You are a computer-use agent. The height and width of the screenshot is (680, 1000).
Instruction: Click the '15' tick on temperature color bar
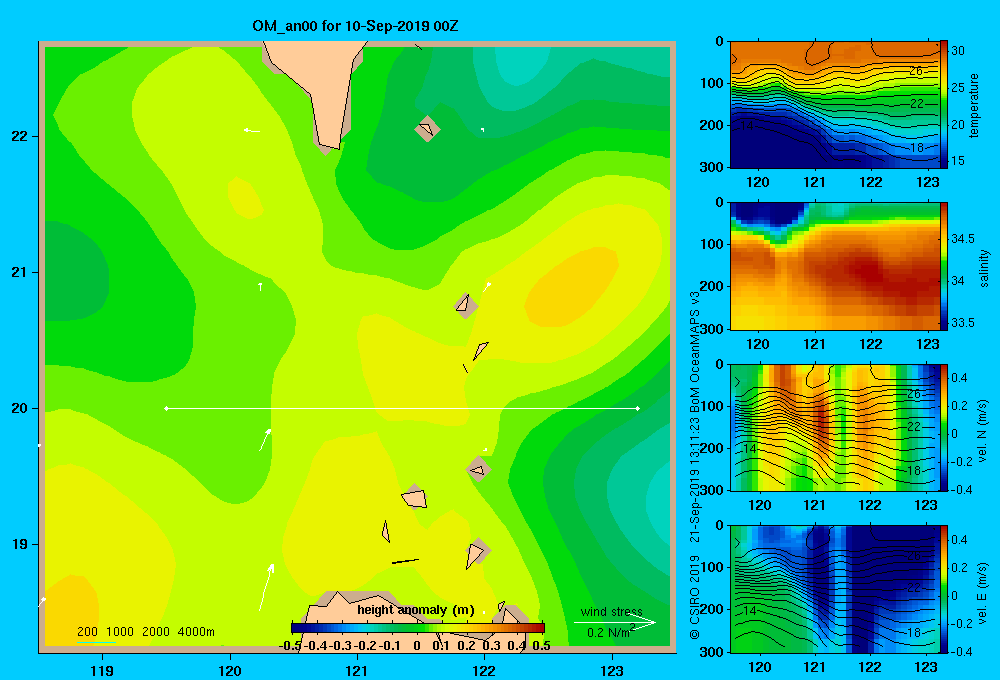tap(958, 161)
